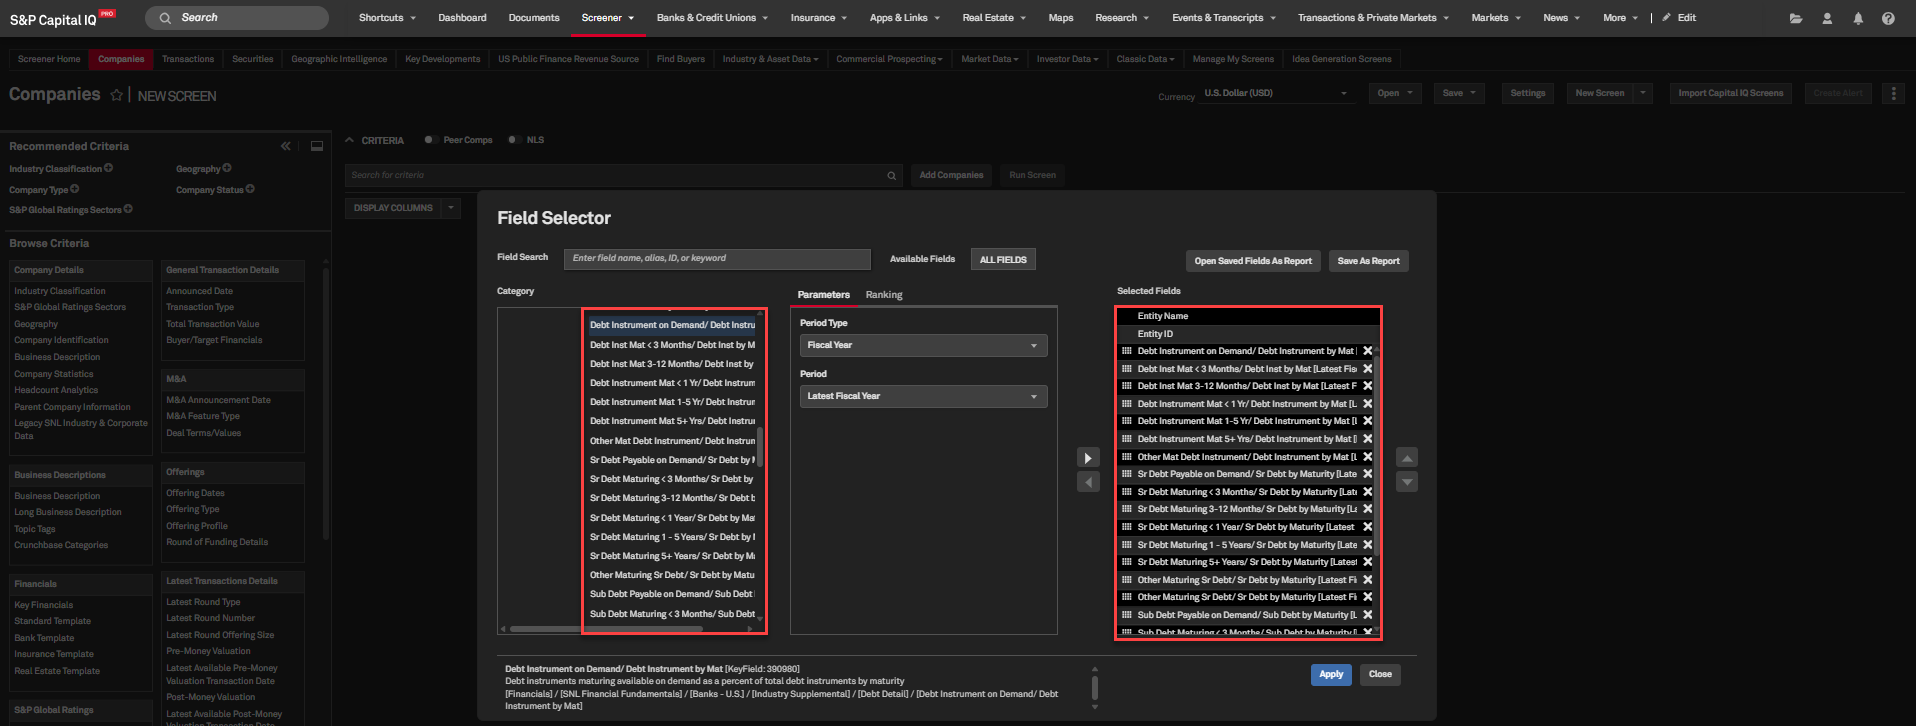Add Company Status criteria with plus icon
The width and height of the screenshot is (1916, 726).
tap(250, 189)
